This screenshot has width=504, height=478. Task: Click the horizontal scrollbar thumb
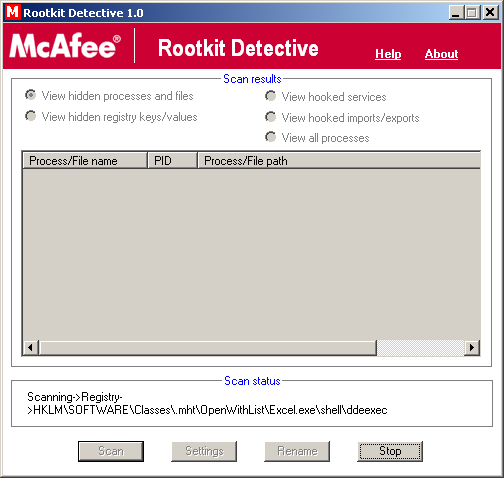[x=208, y=348]
